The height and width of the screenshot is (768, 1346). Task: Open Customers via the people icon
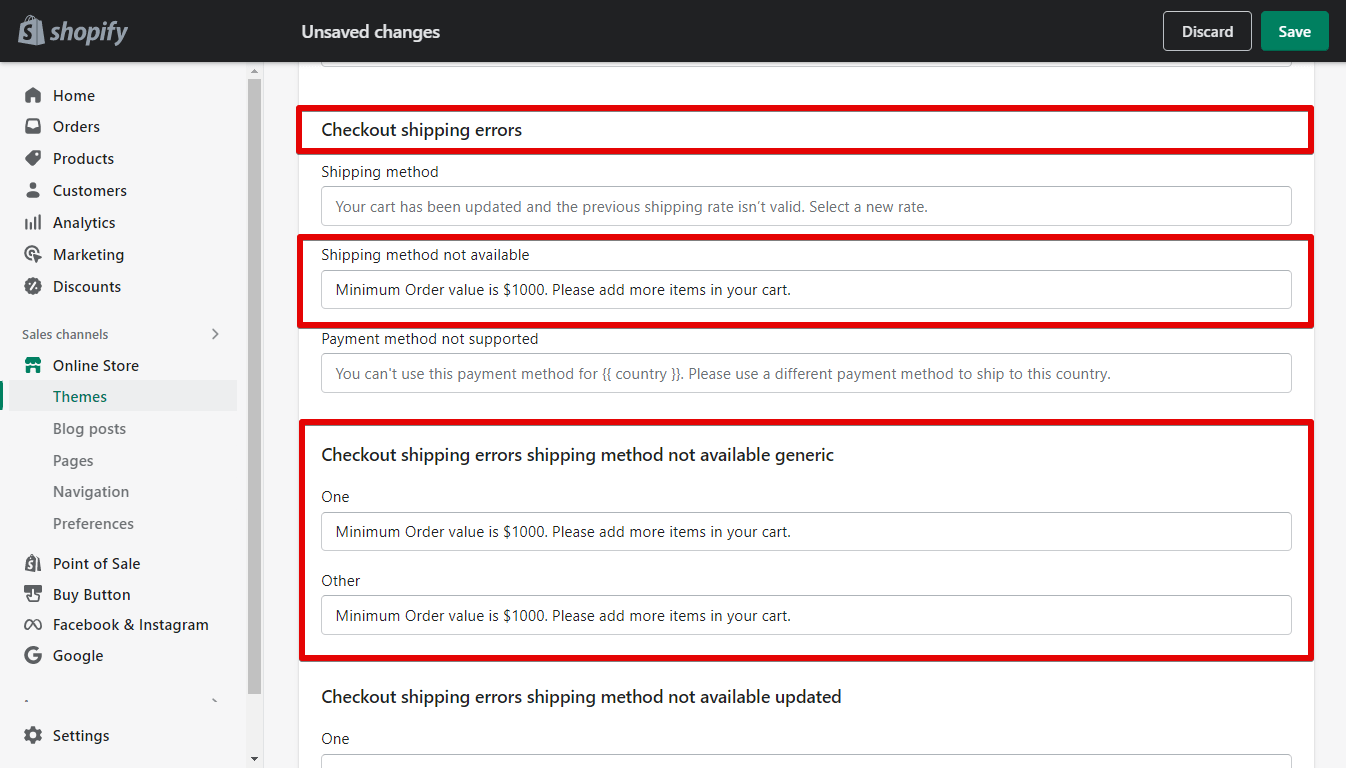click(x=34, y=190)
